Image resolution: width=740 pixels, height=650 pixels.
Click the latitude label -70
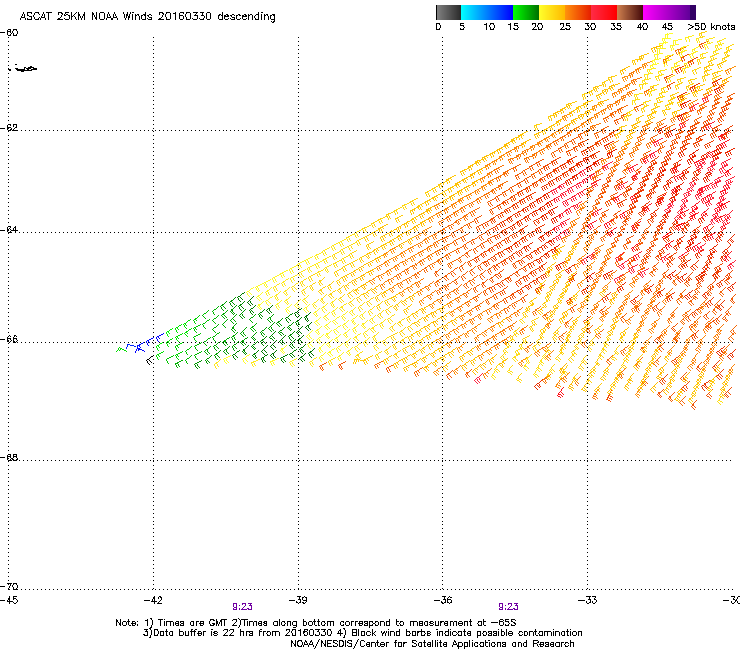click(x=9, y=586)
